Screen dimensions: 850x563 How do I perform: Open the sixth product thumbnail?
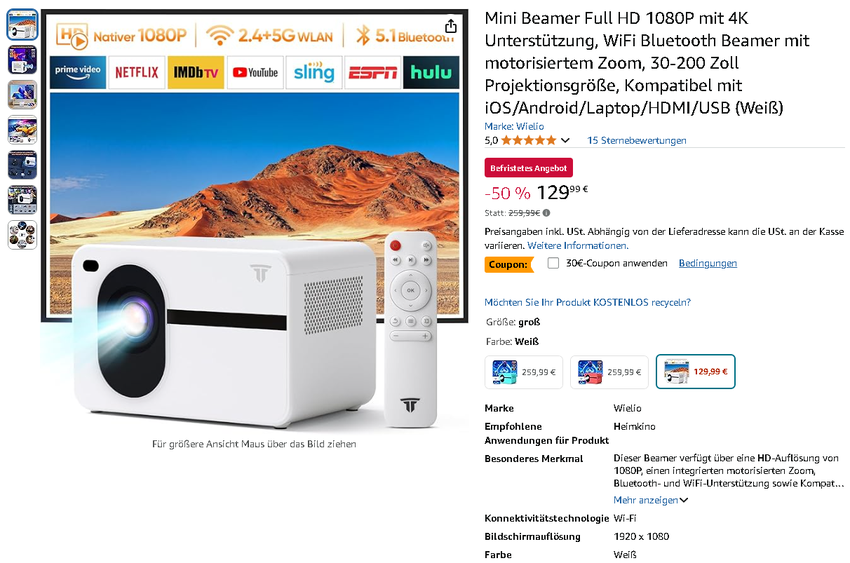tap(22, 200)
